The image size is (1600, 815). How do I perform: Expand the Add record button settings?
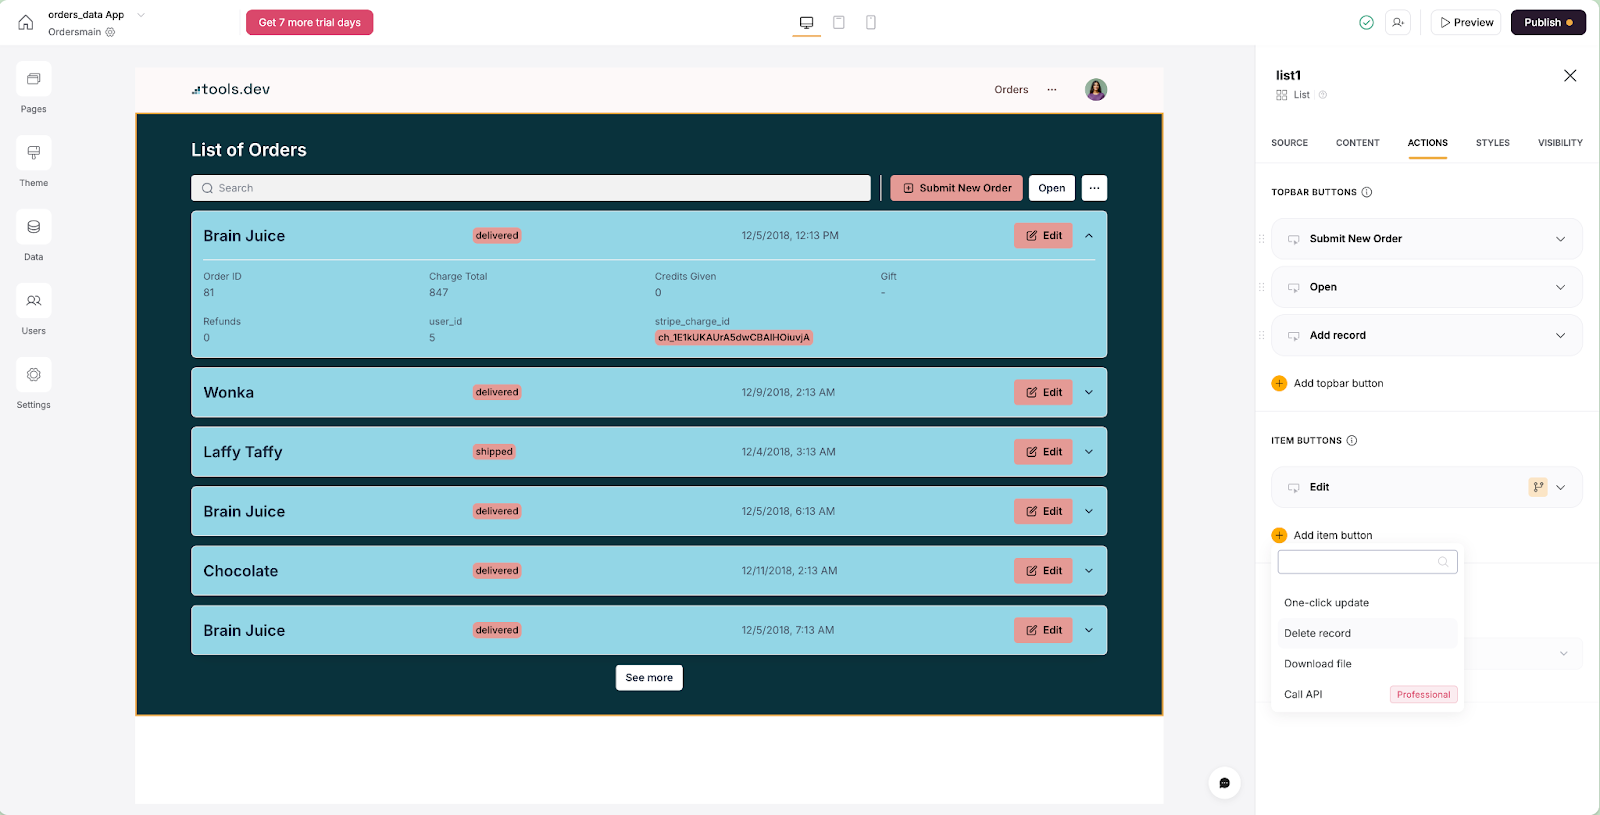tap(1560, 336)
